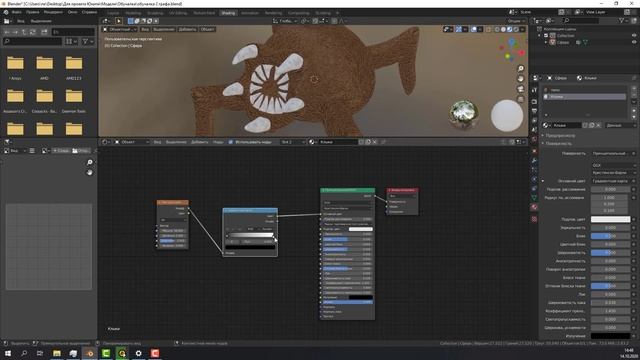Viewport: 640px width, 360px height.
Task: Open the Object Data green triangle tab
Action: [x=534, y=198]
